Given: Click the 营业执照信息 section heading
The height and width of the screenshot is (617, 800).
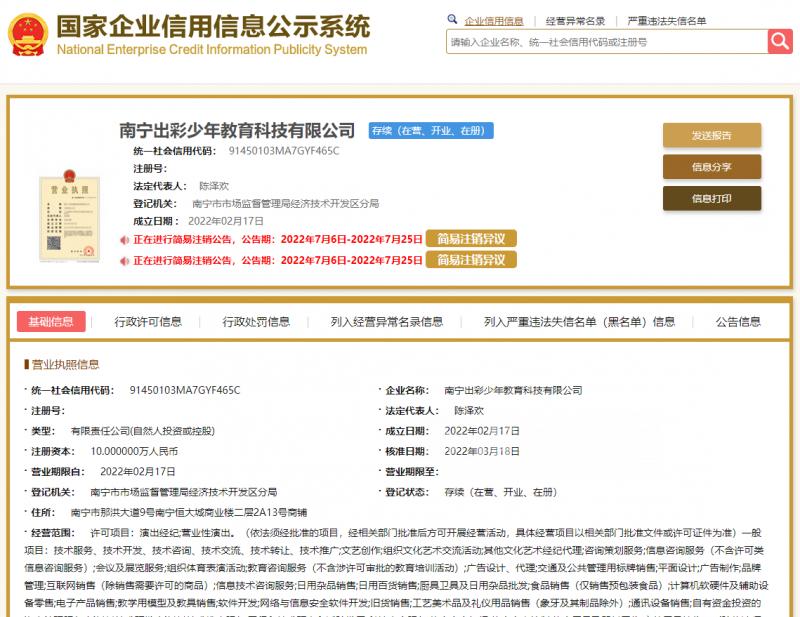Looking at the screenshot, I should [65, 364].
